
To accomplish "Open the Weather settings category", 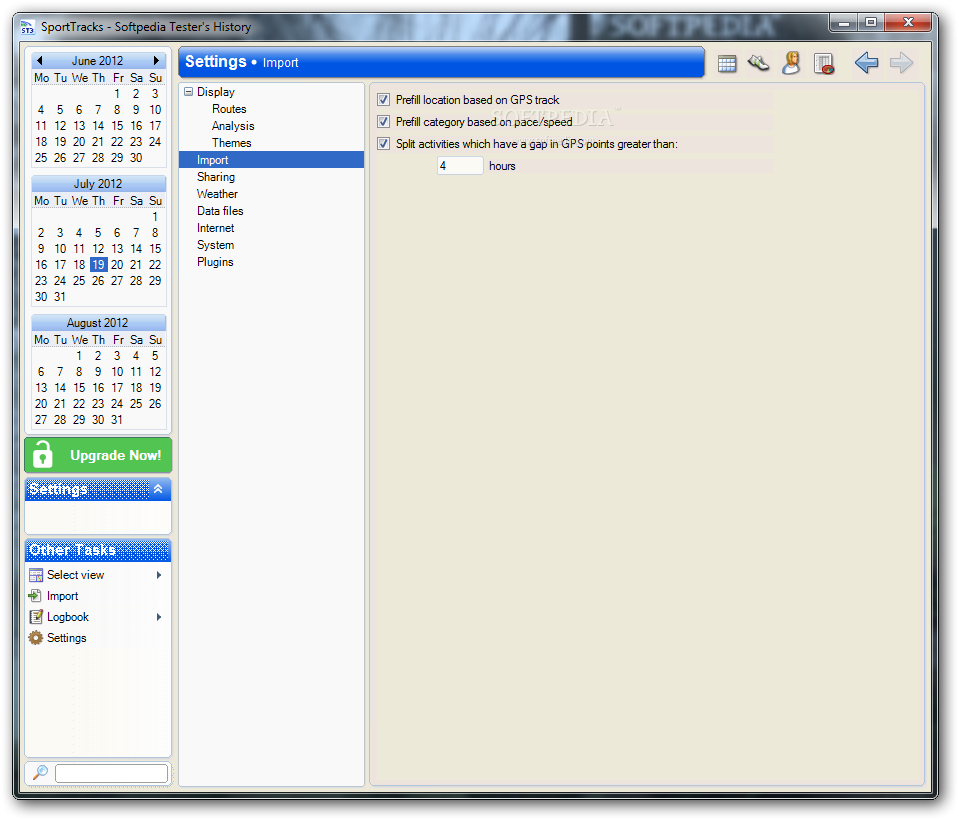I will [217, 194].
